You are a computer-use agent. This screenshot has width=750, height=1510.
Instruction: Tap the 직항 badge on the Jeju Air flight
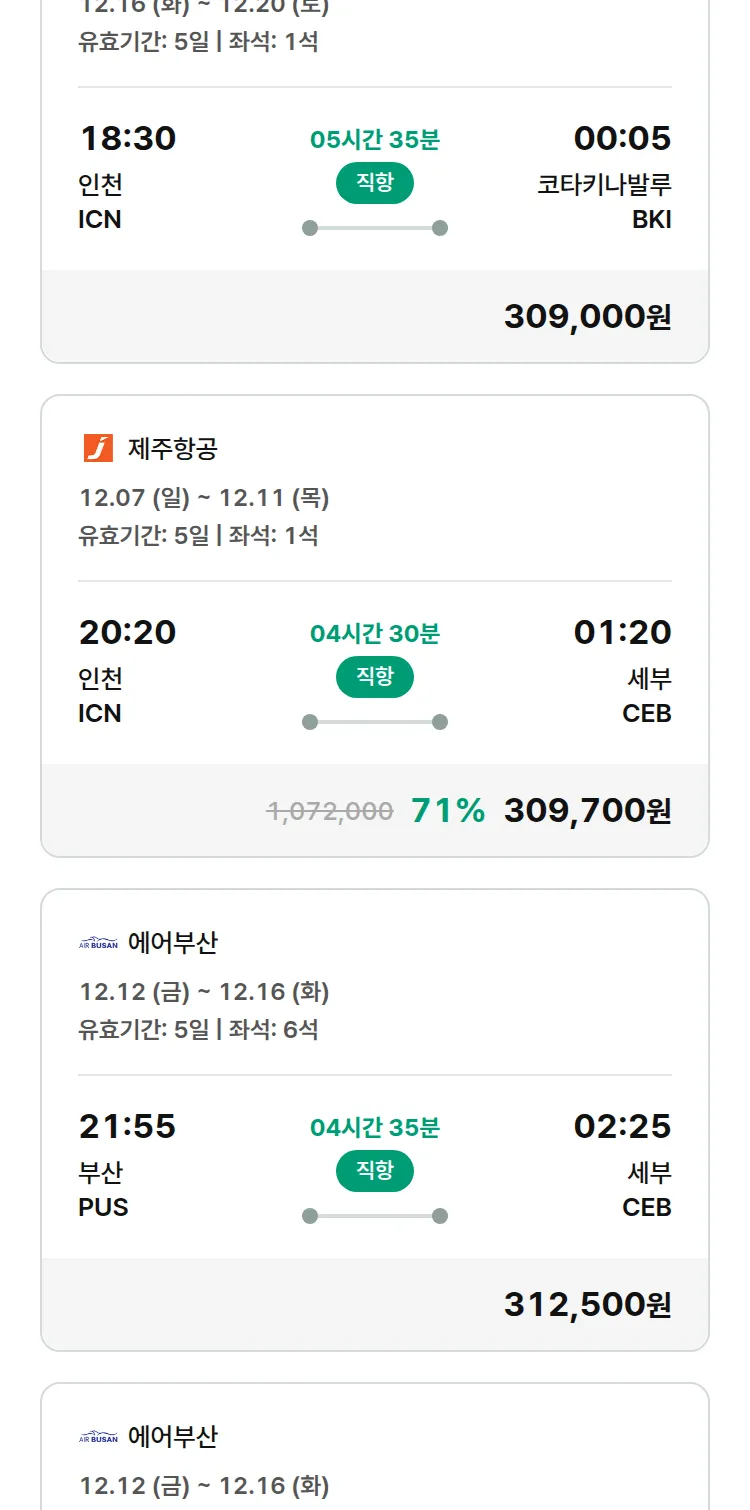click(374, 677)
